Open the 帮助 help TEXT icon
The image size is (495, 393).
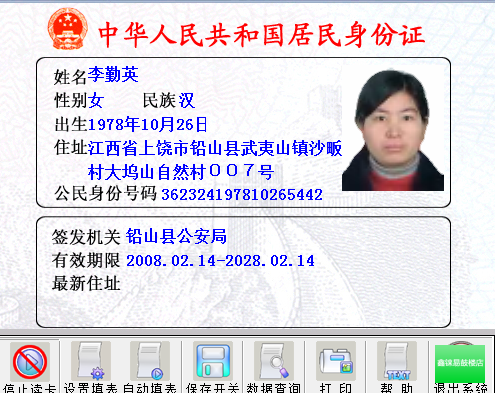[x=397, y=361]
